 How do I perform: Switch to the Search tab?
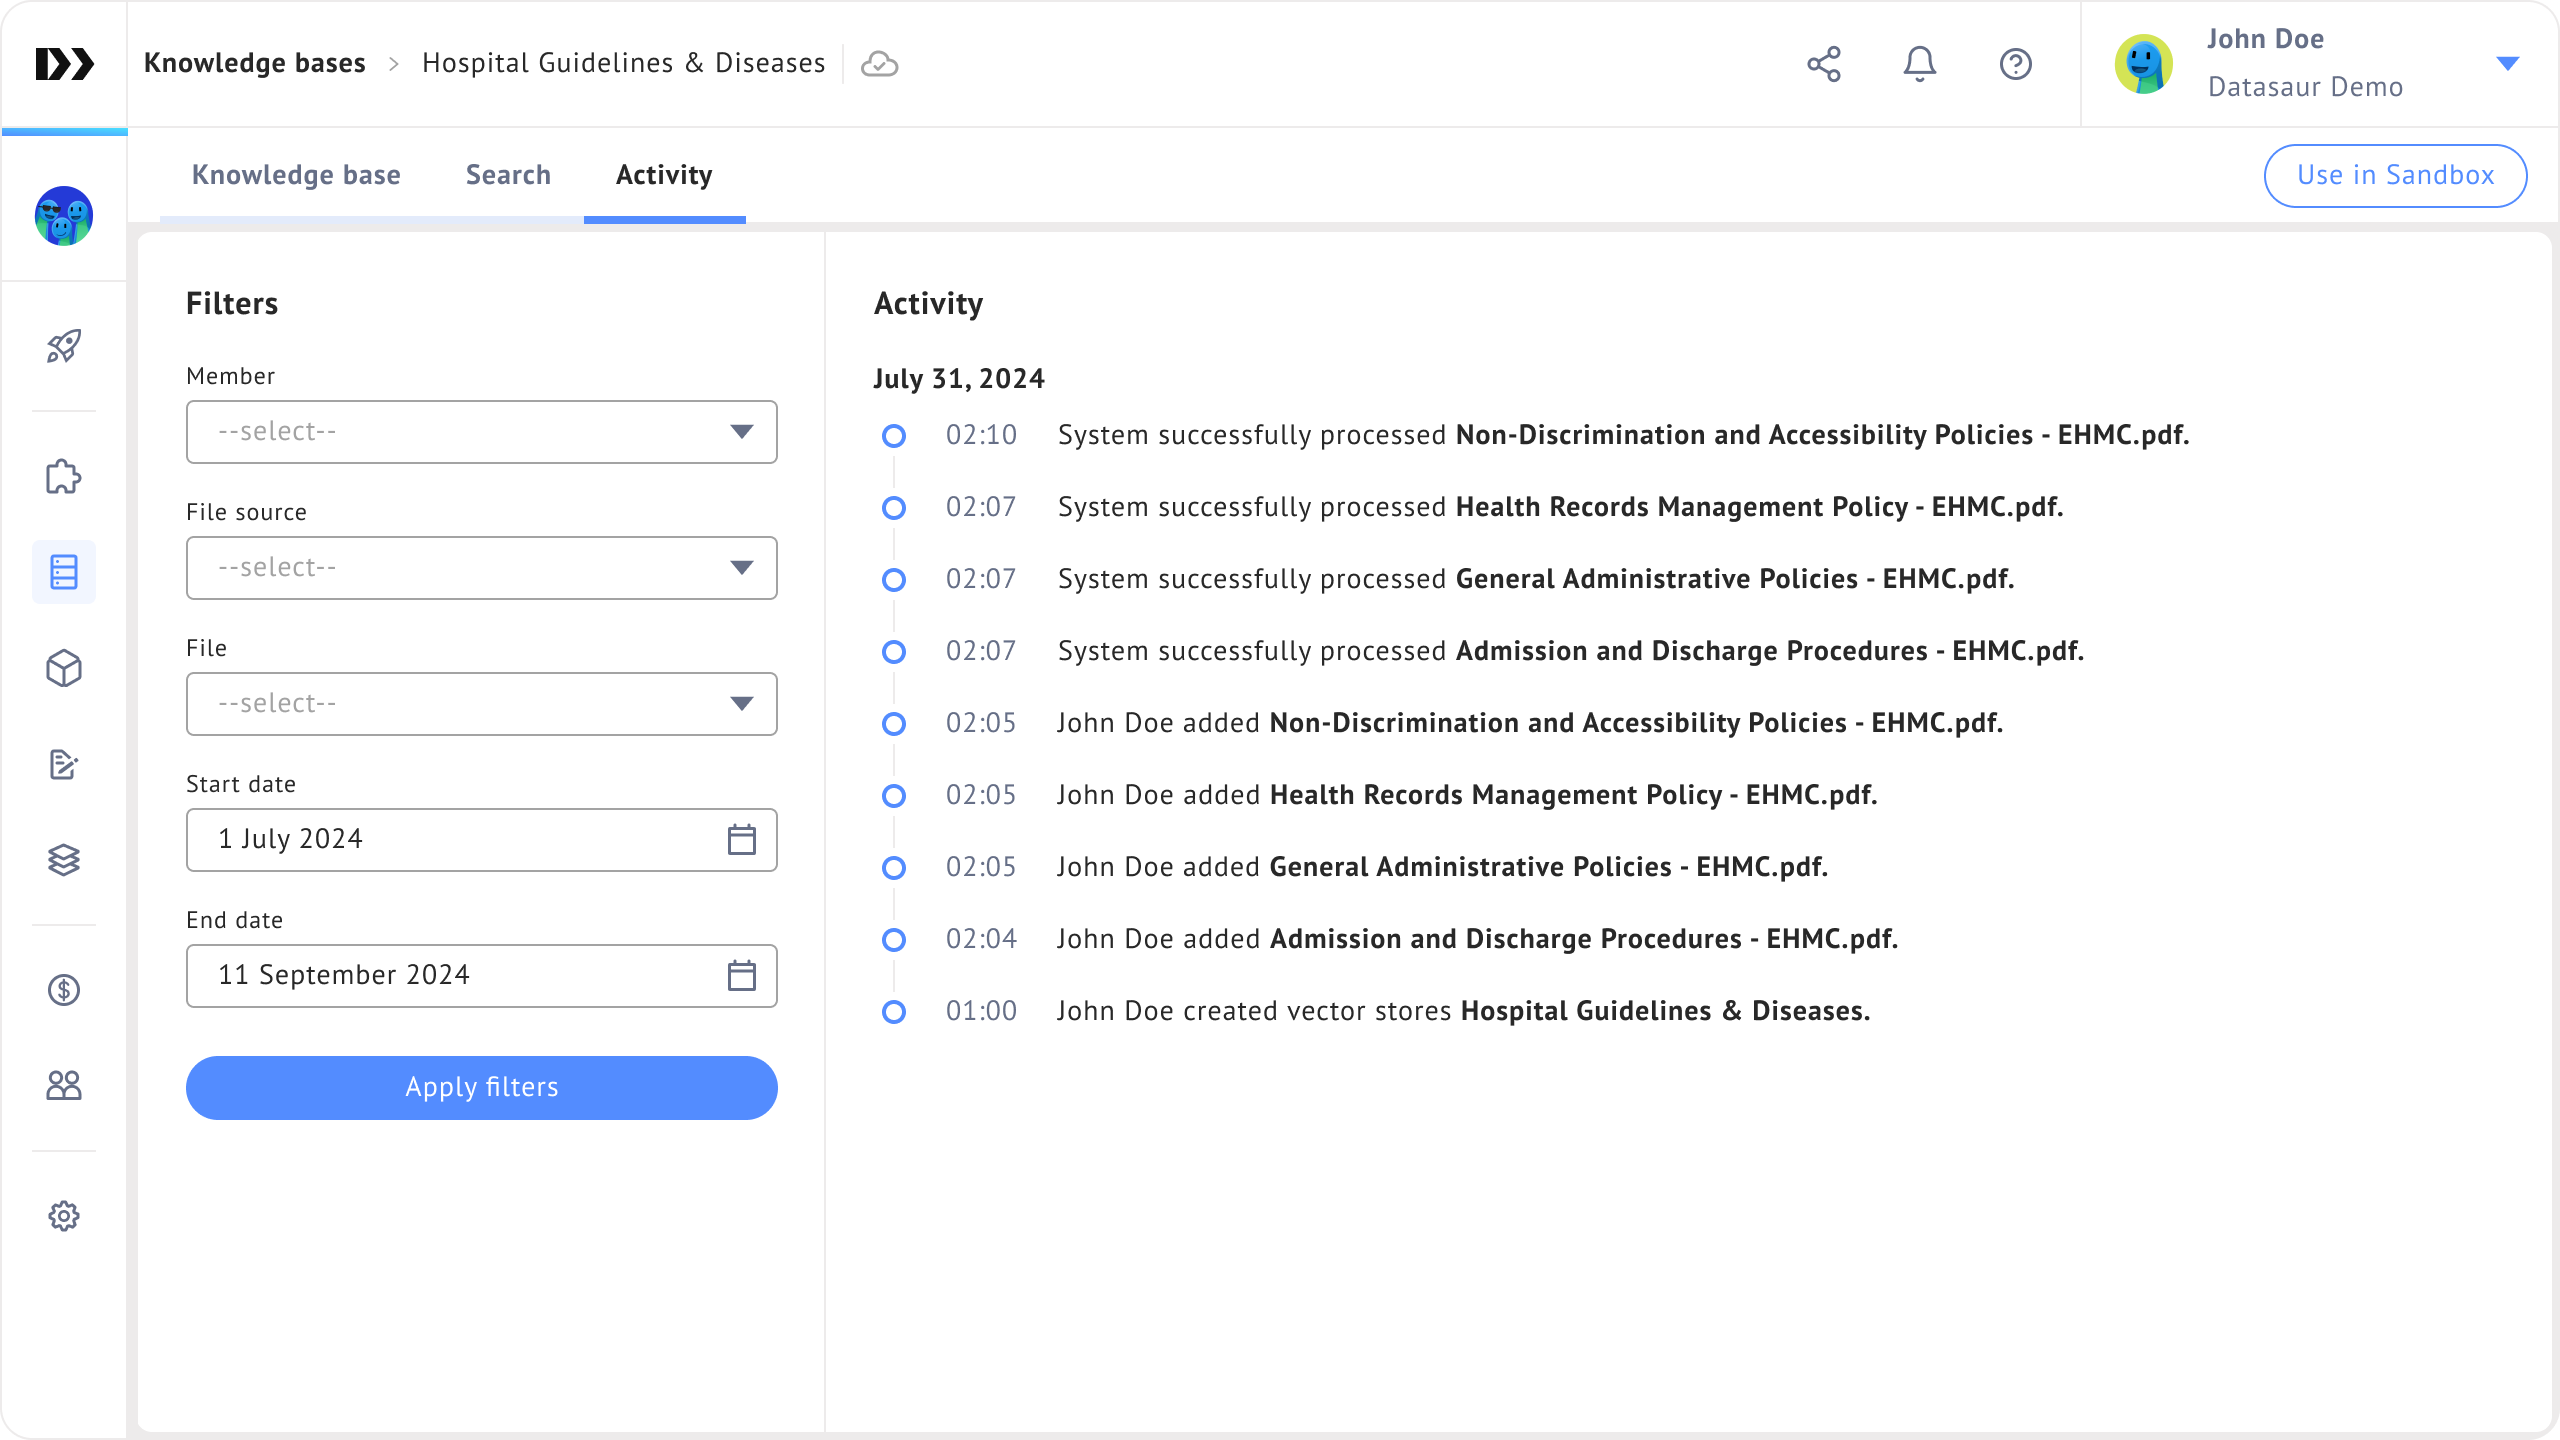(508, 175)
